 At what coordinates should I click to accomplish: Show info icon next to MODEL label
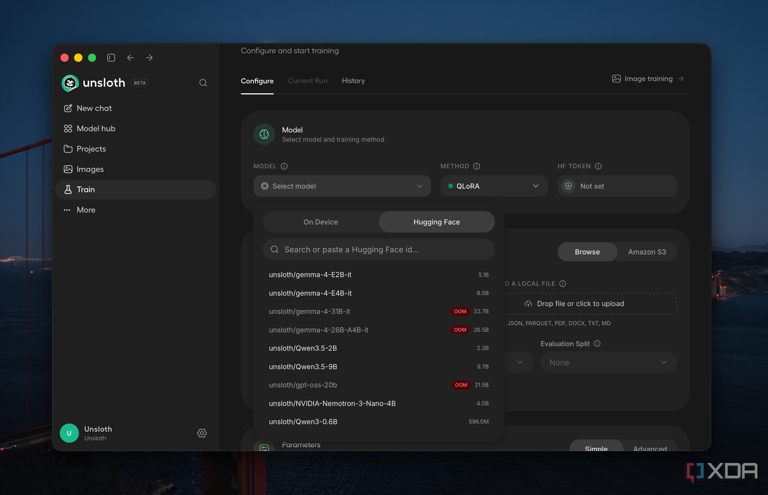point(284,166)
